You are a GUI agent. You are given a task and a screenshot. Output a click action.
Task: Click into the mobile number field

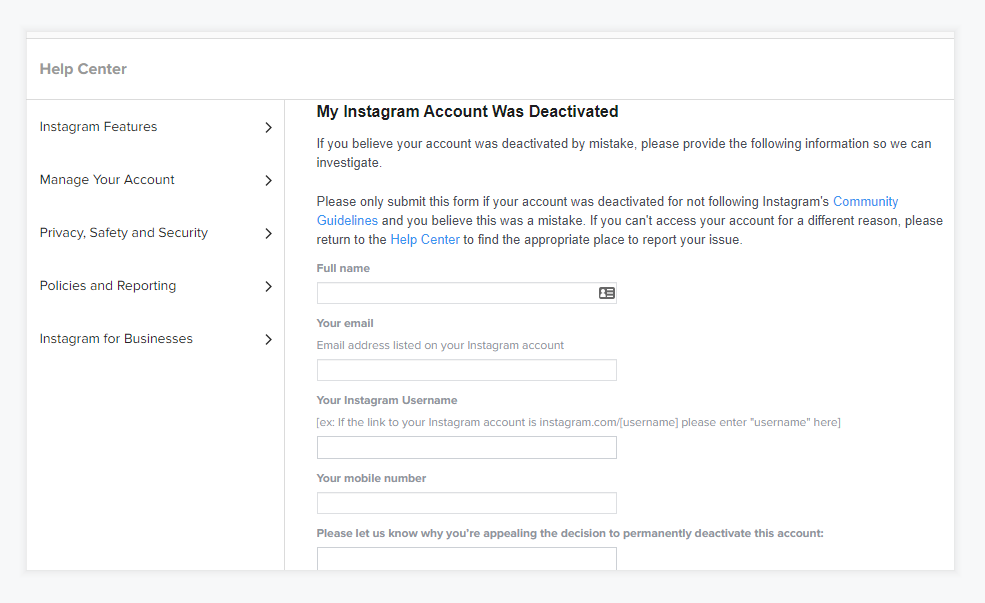click(x=467, y=503)
